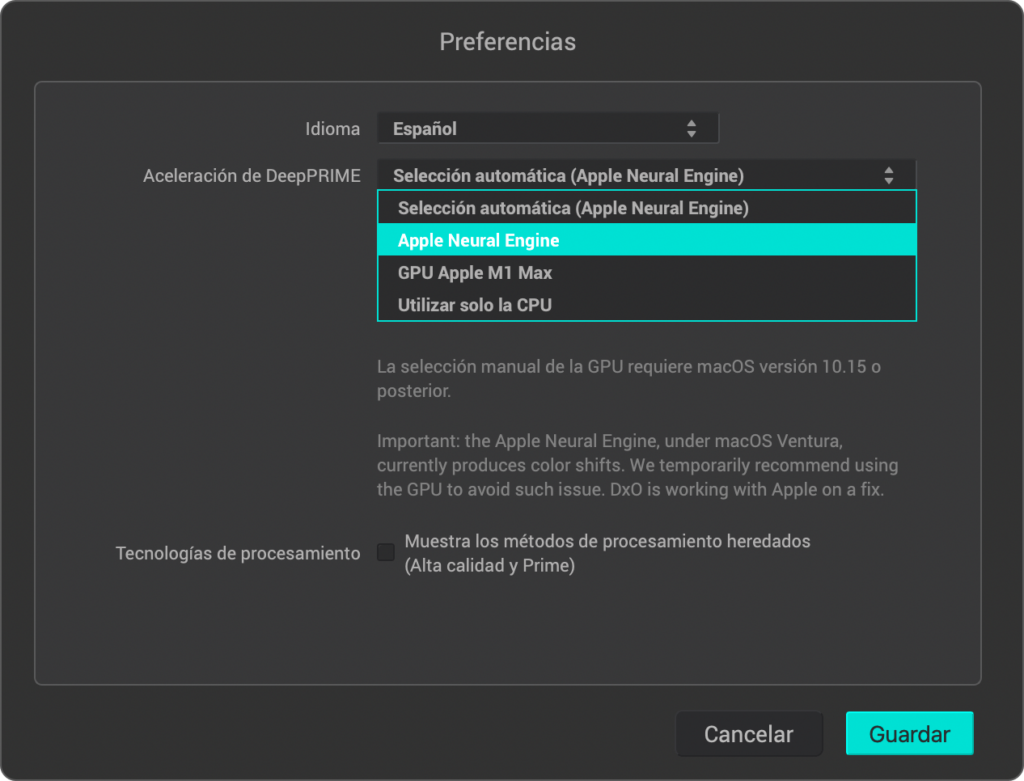Enable 'Muestra los métodos de procesamiento heredados' checkbox
Image resolution: width=1024 pixels, height=781 pixels.
386,552
